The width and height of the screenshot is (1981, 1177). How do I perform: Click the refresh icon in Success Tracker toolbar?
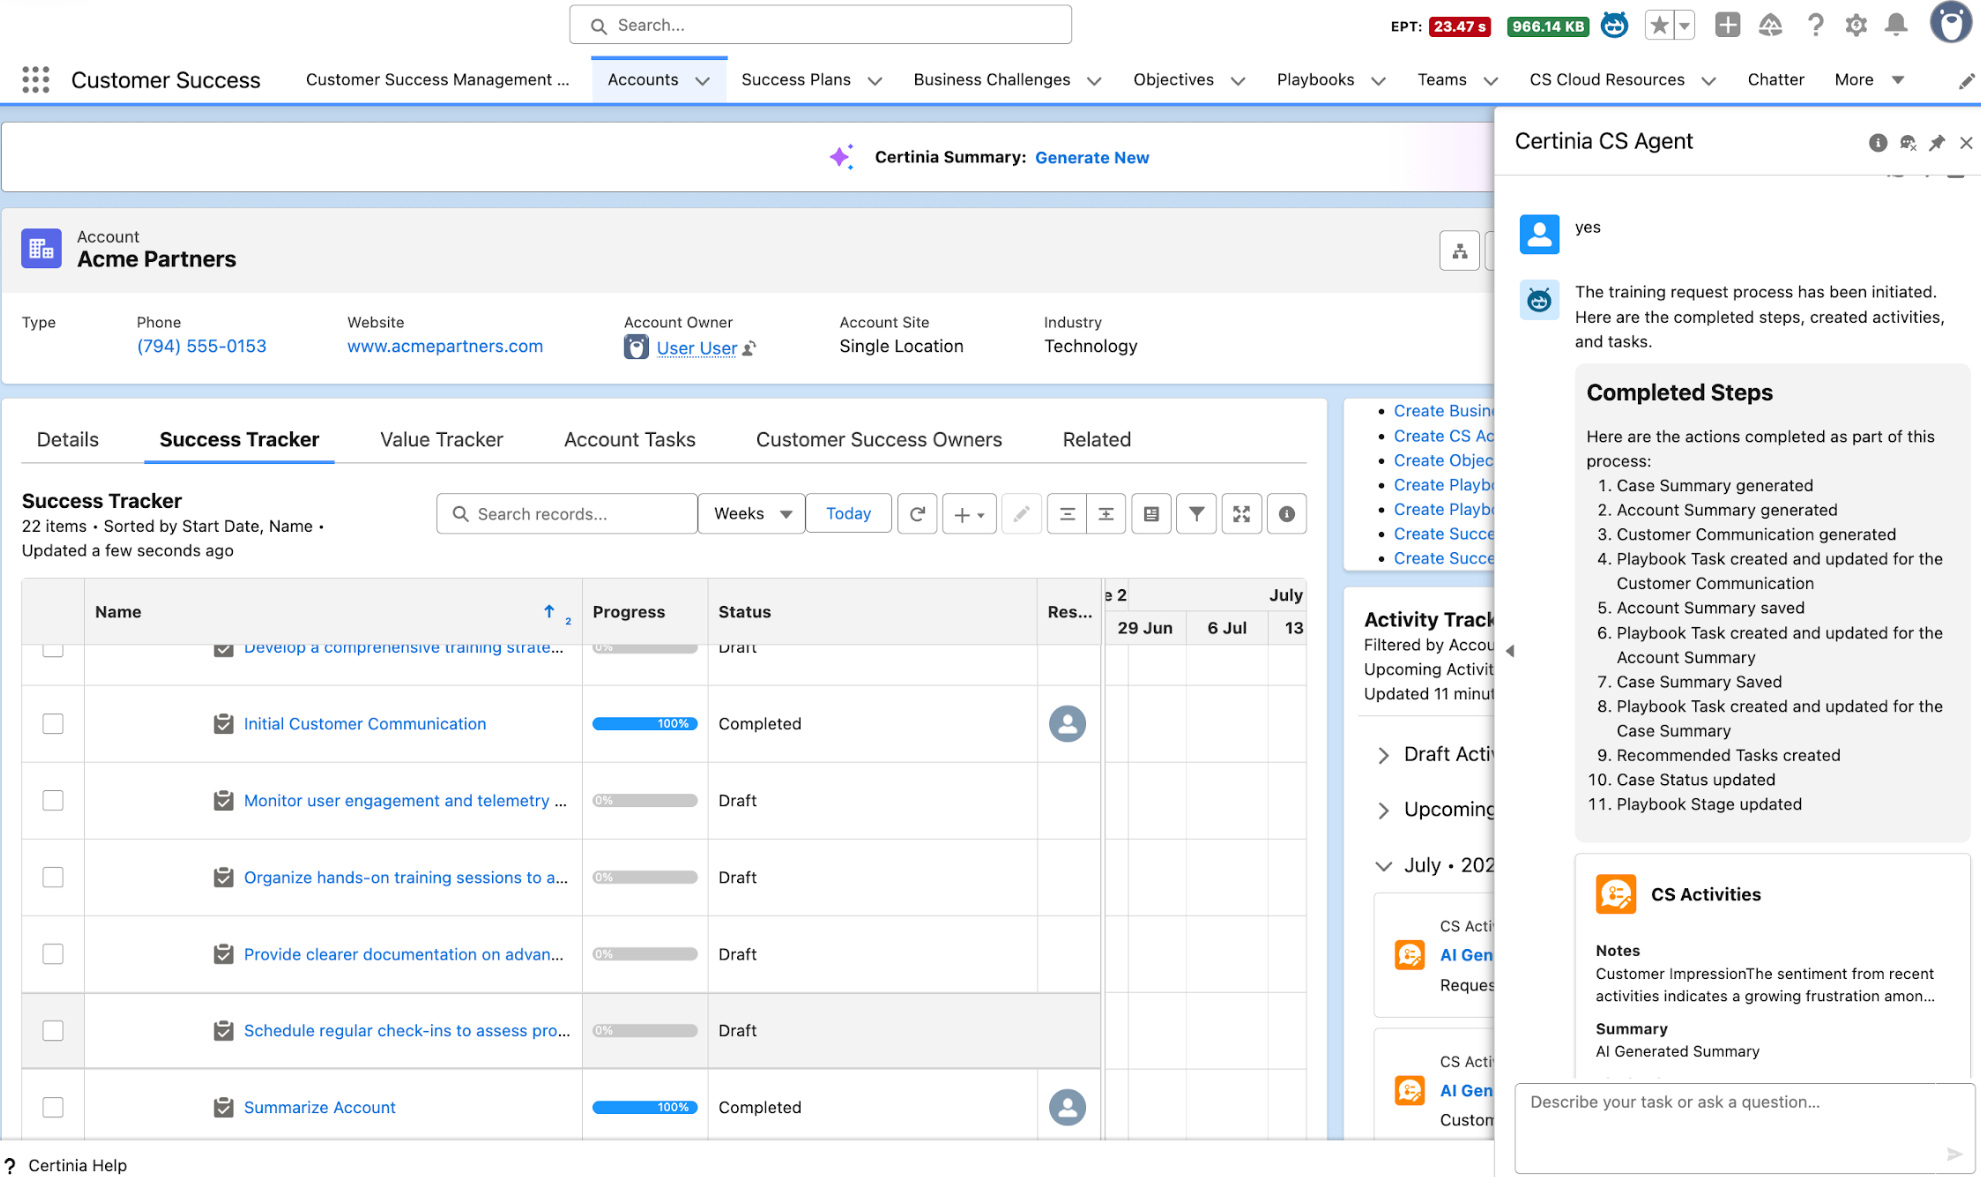coord(916,514)
